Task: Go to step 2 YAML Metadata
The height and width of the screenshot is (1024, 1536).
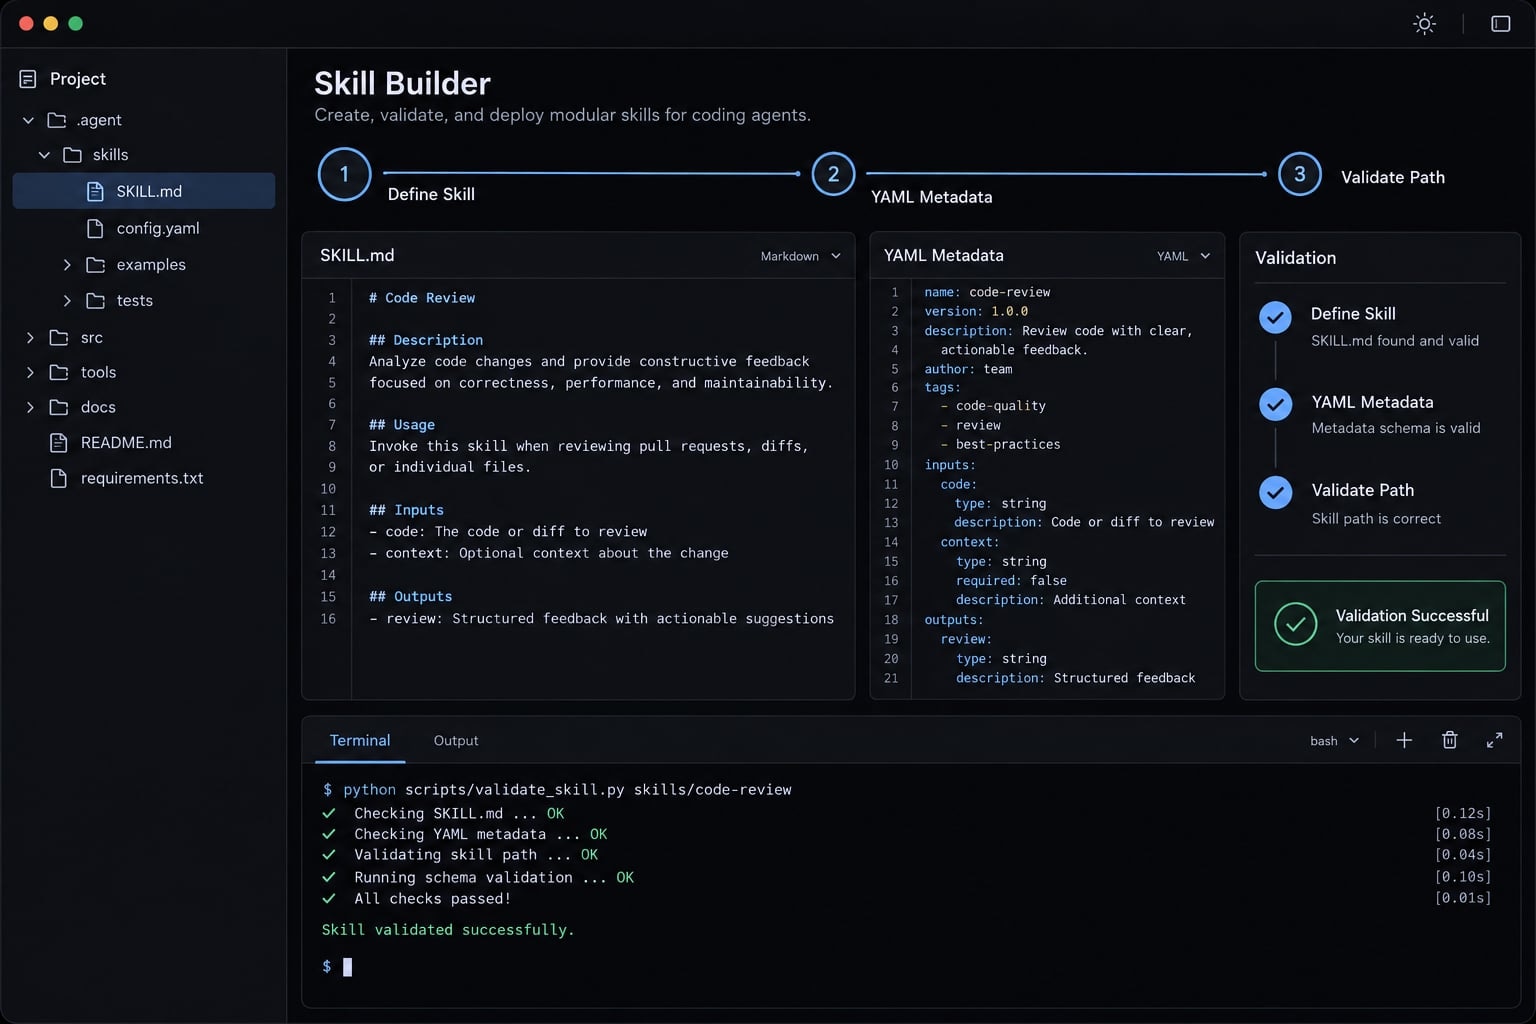Action: pyautogui.click(x=833, y=174)
